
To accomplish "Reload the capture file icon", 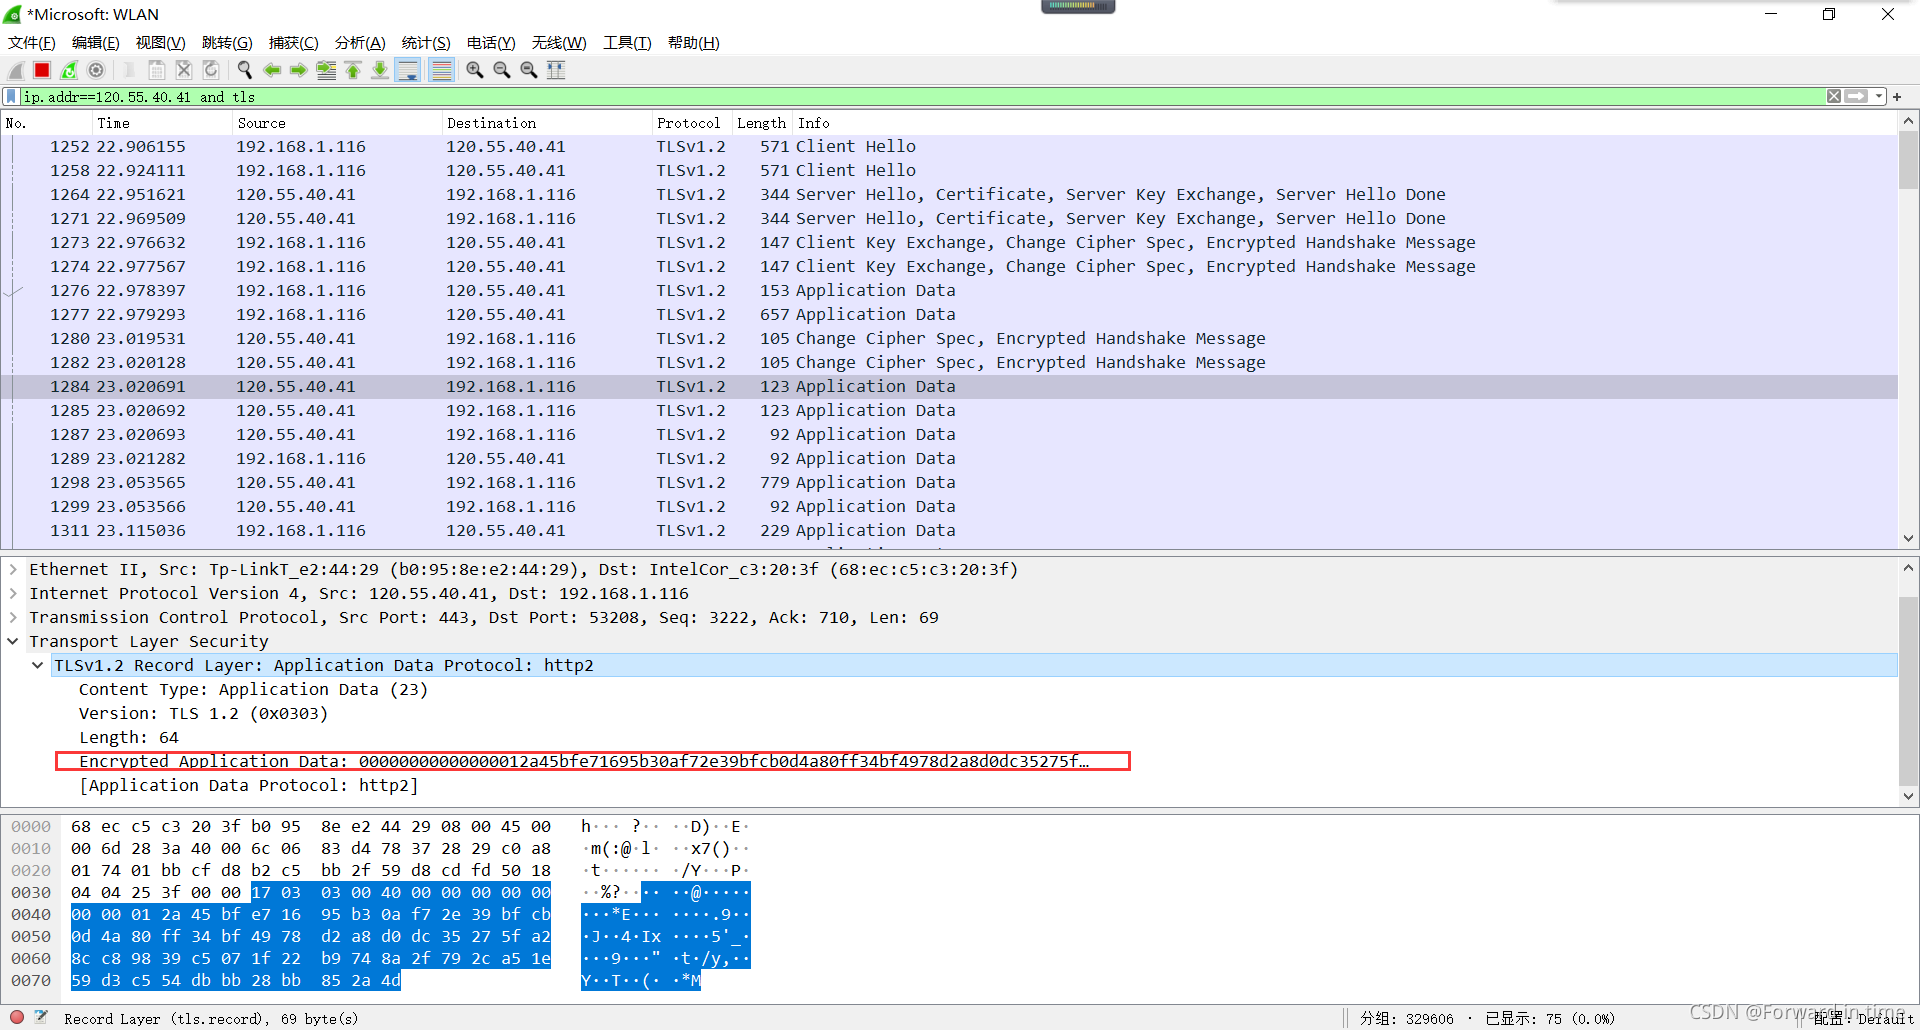I will [211, 70].
